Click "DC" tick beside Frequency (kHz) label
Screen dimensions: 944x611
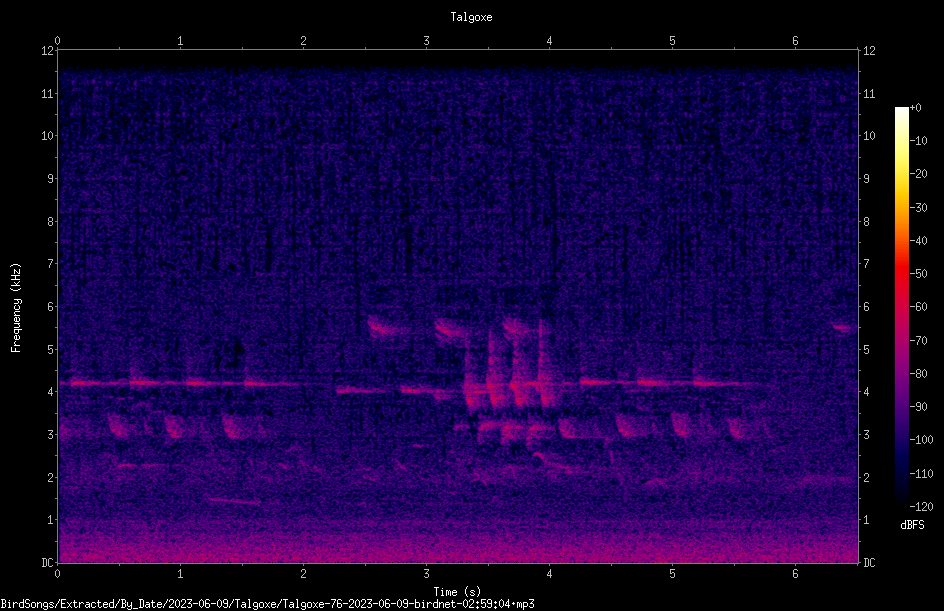47,563
